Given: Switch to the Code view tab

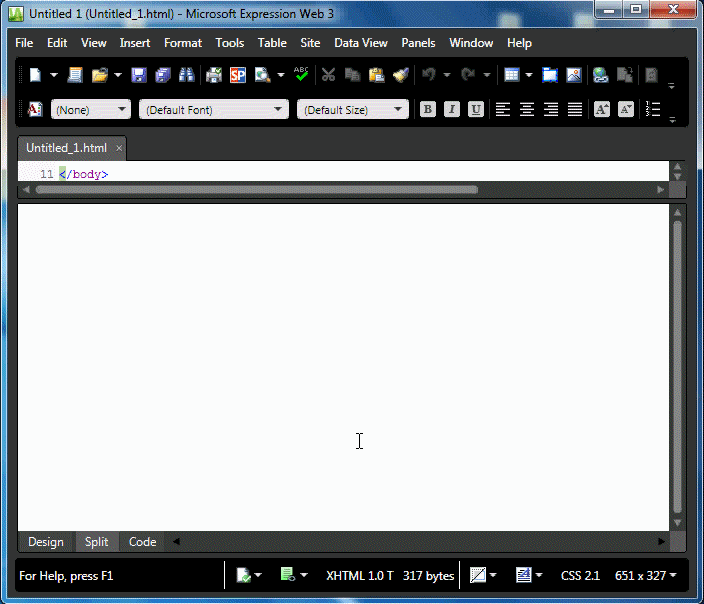Looking at the screenshot, I should [143, 542].
